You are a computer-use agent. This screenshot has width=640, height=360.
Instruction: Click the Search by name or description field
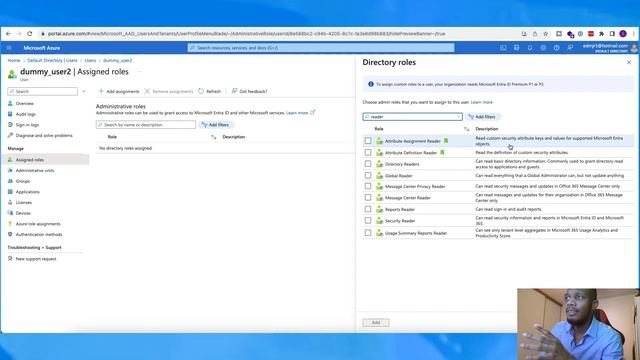(x=146, y=125)
